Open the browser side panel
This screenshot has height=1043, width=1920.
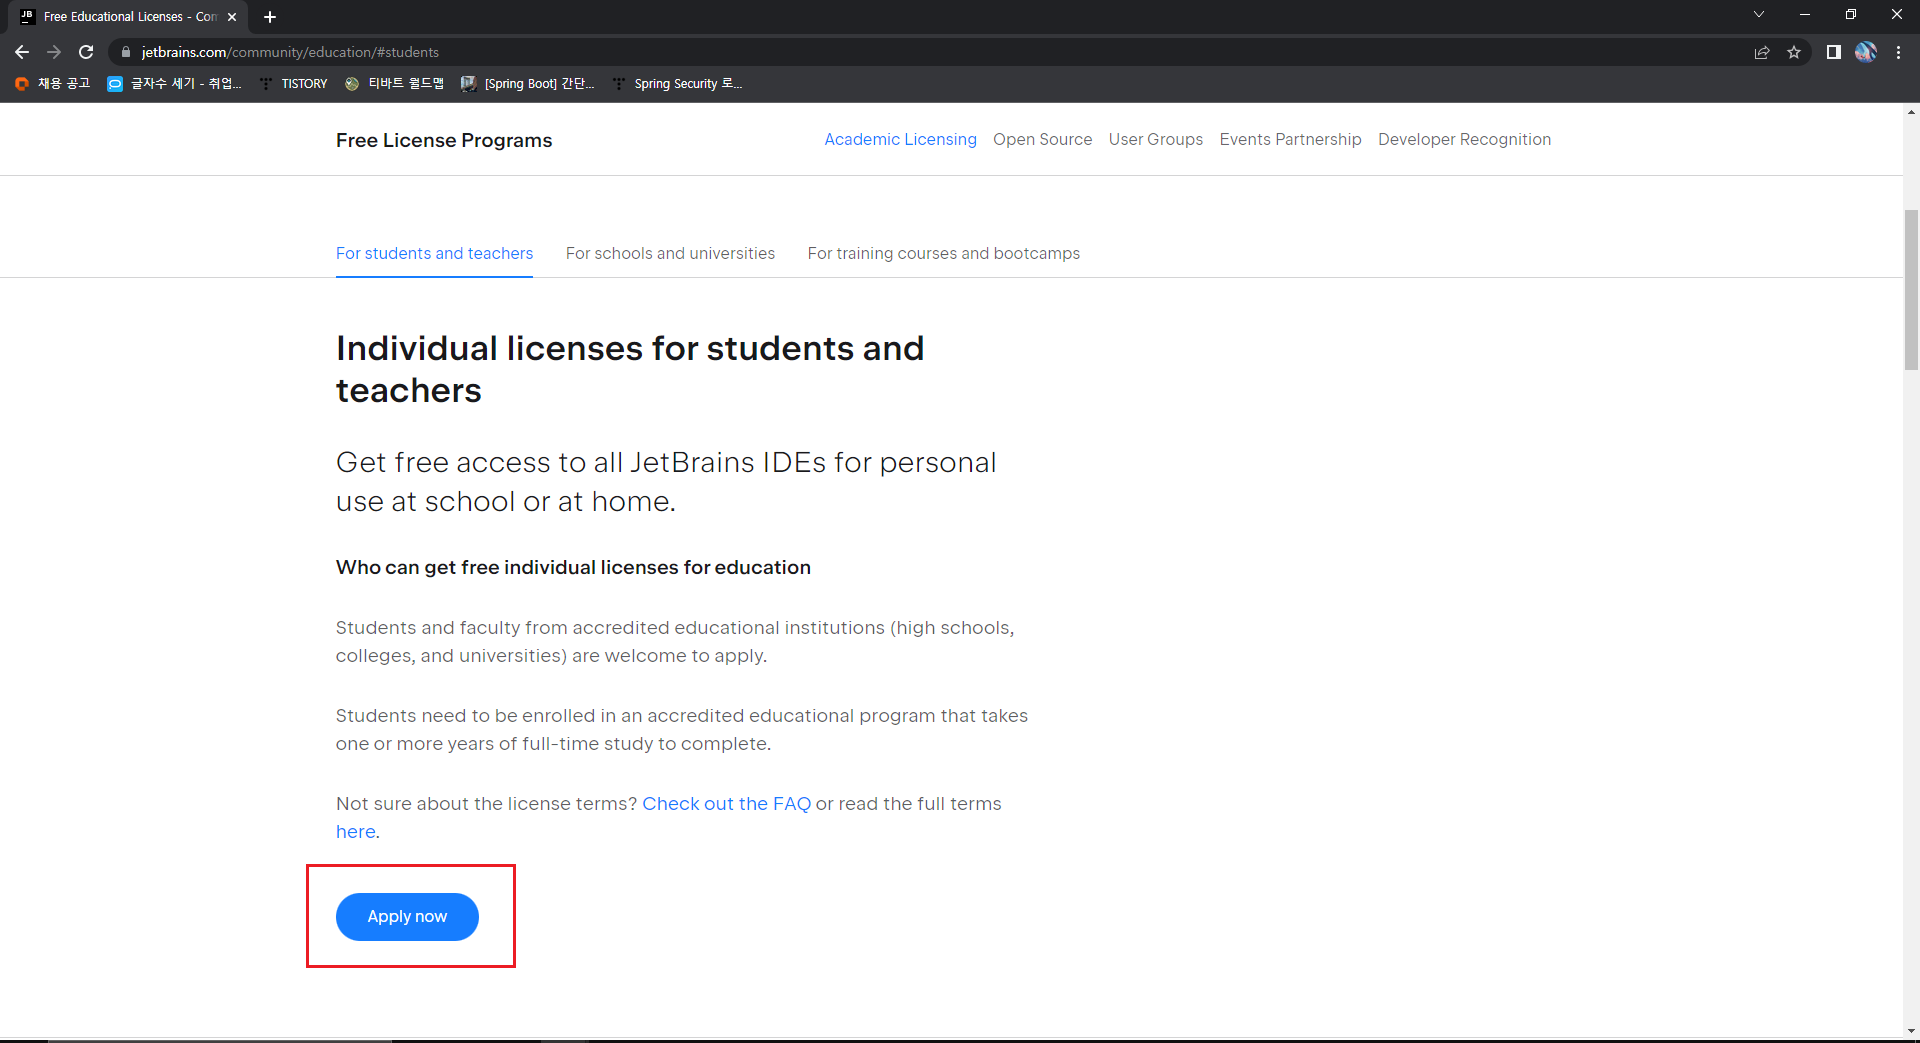coord(1833,52)
